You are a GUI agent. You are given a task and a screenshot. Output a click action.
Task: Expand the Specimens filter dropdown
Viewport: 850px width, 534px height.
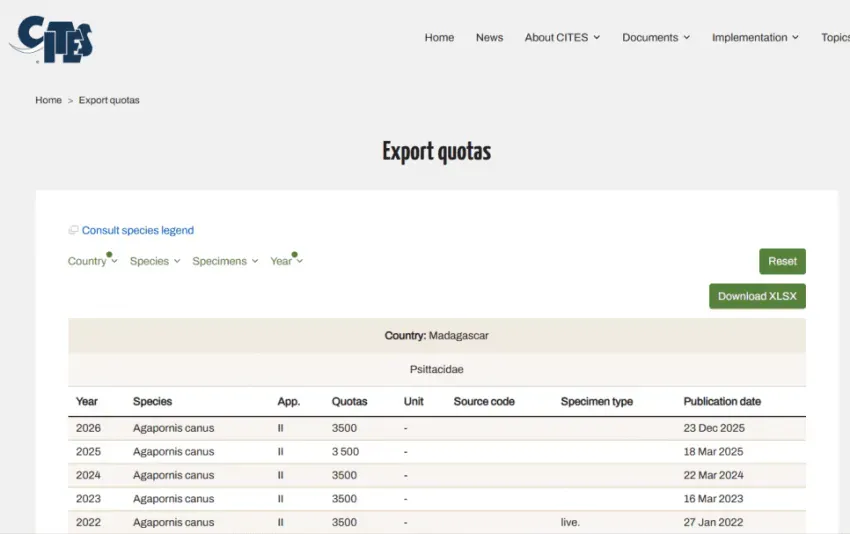point(225,261)
